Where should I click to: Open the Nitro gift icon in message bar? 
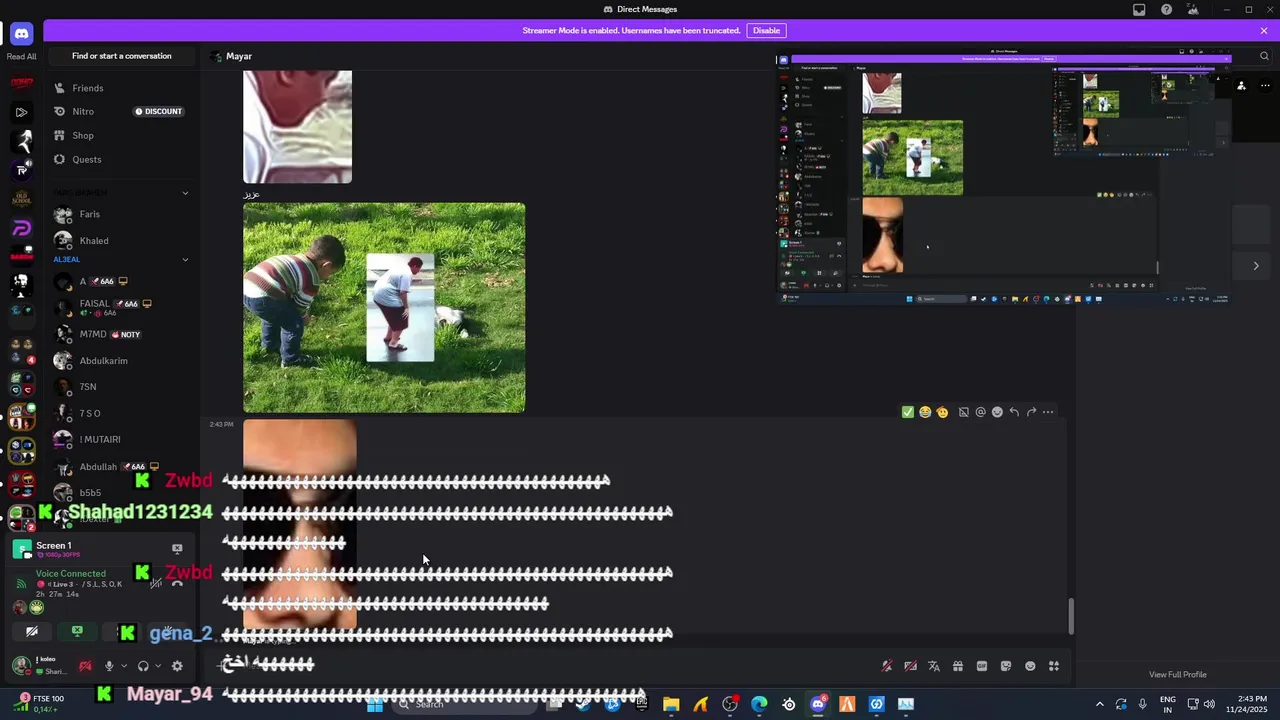[x=958, y=666]
